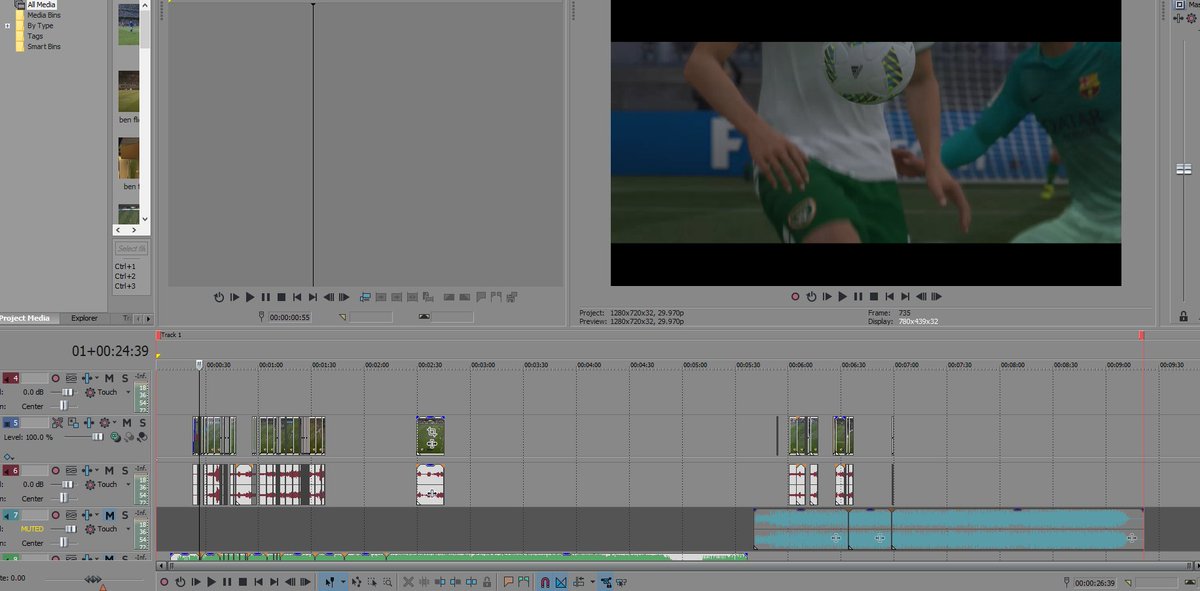Select the Normal Edit tool

coord(330,581)
